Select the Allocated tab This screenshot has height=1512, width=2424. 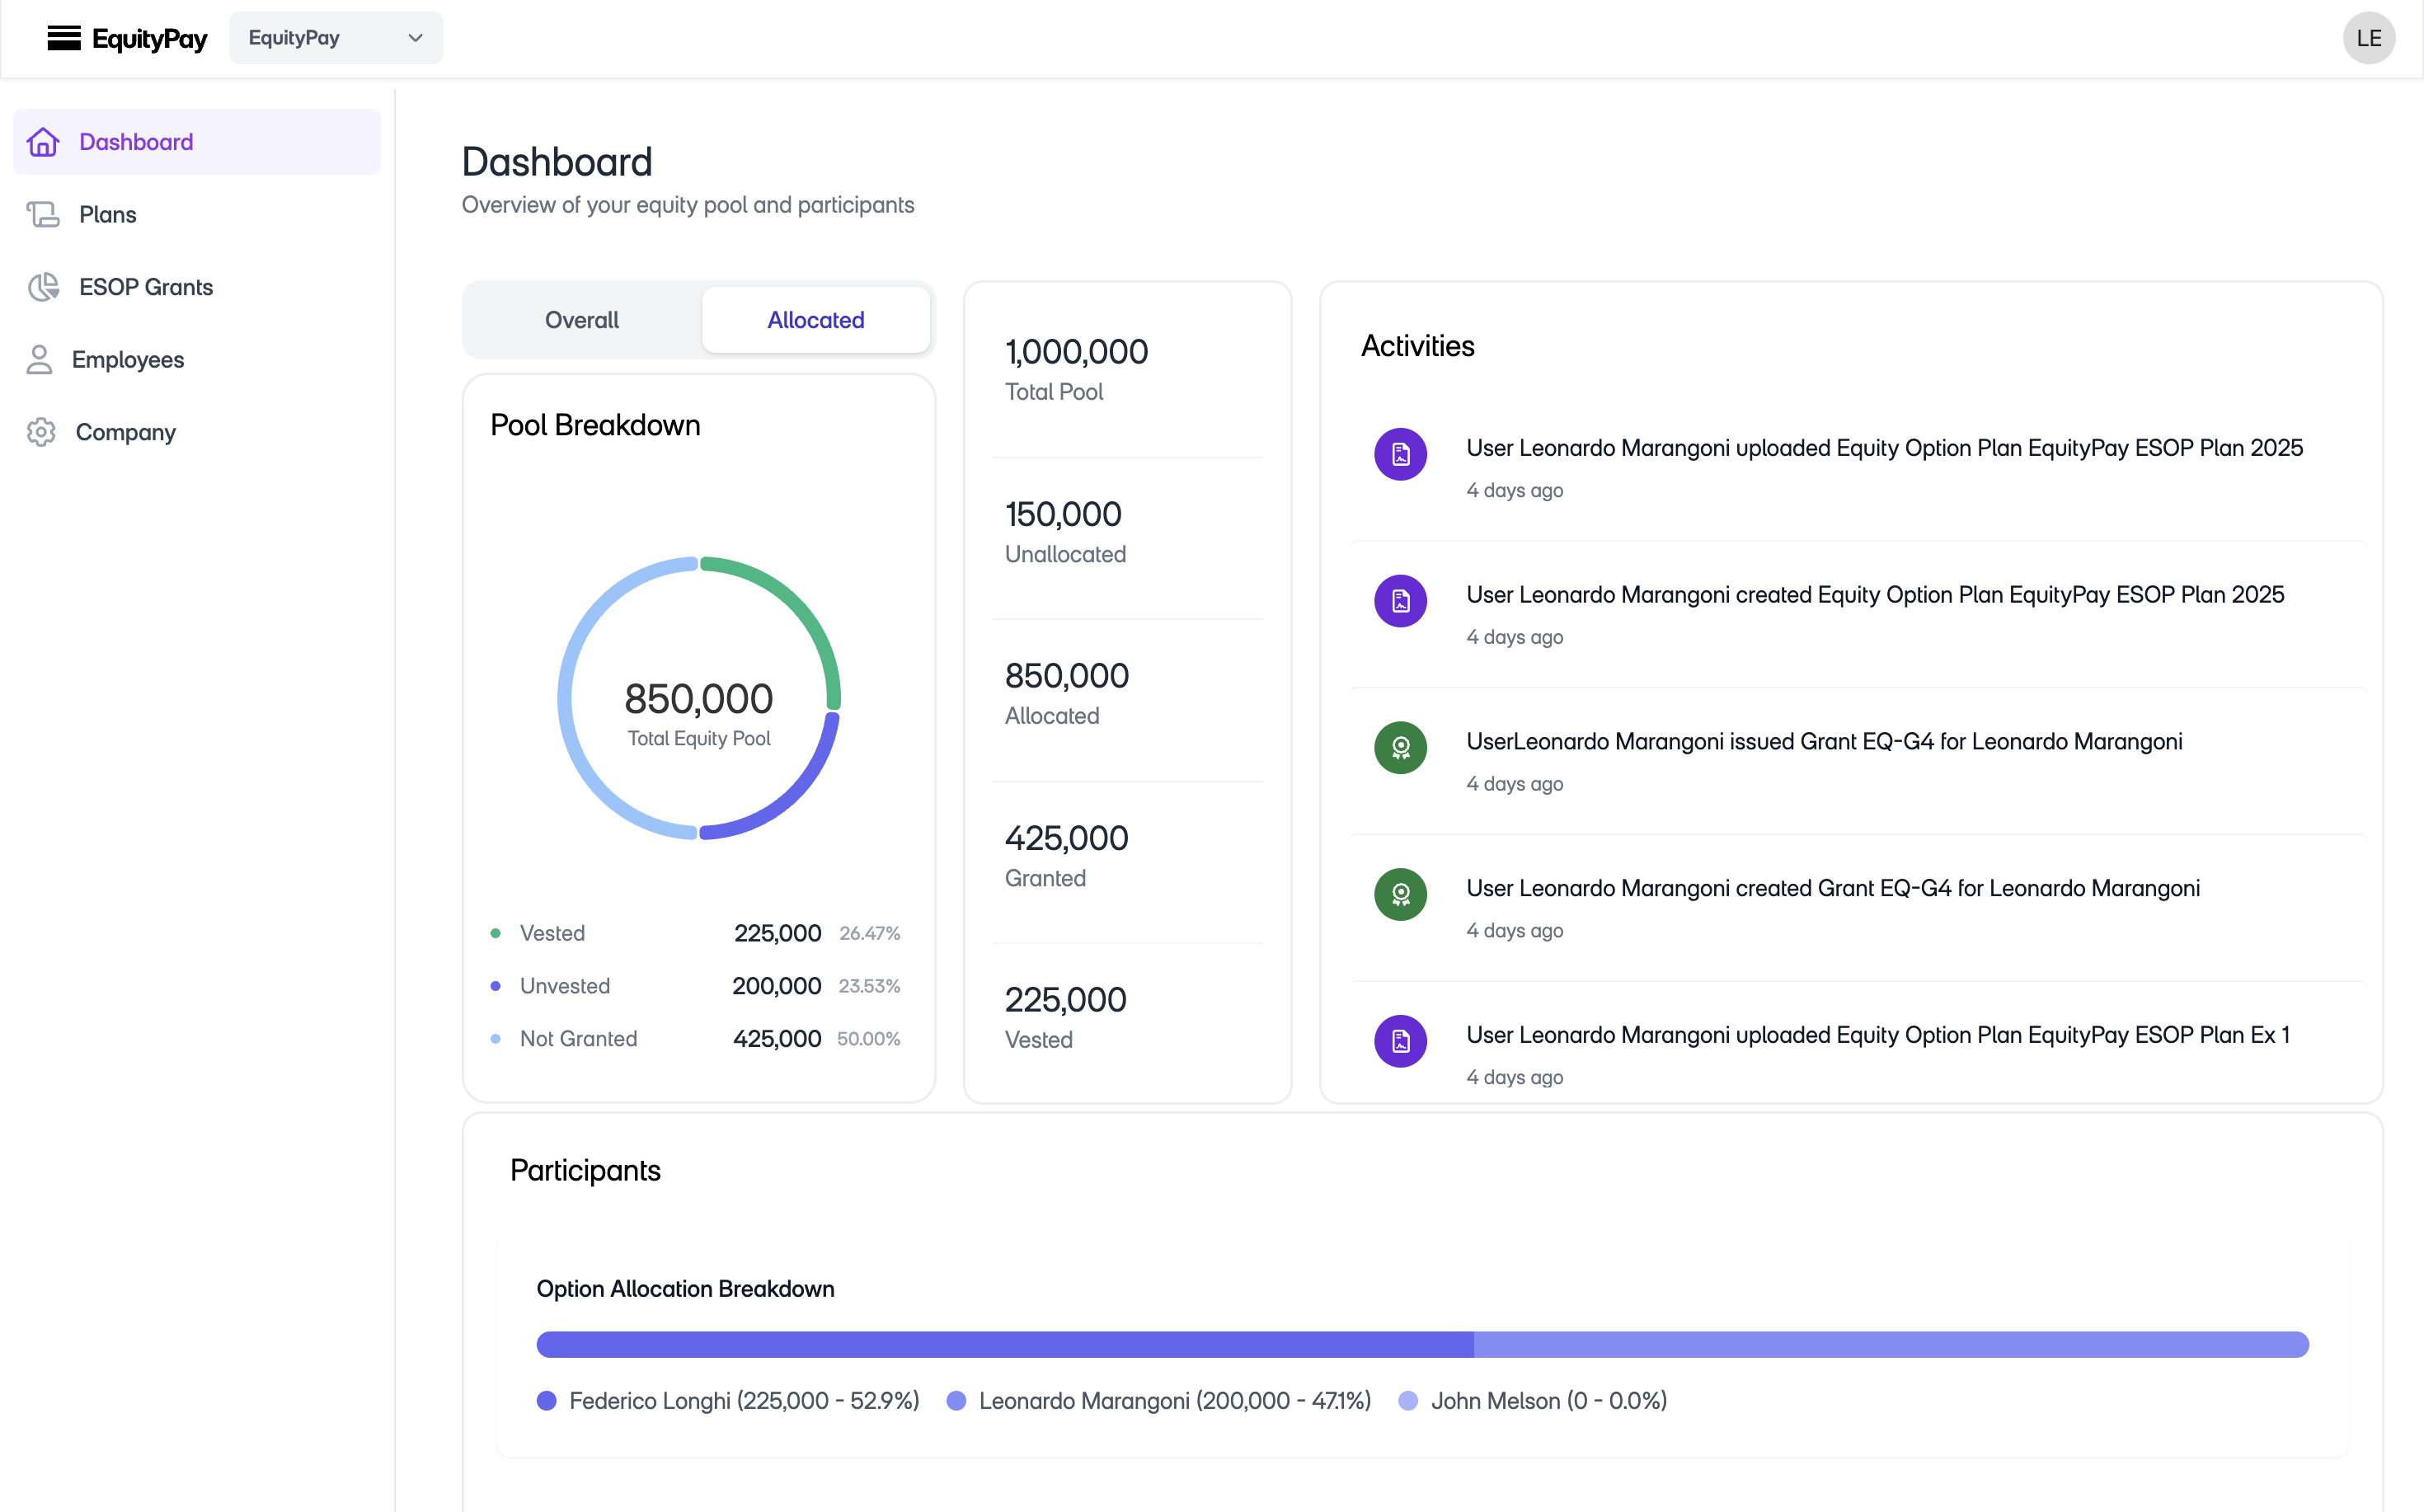click(815, 319)
